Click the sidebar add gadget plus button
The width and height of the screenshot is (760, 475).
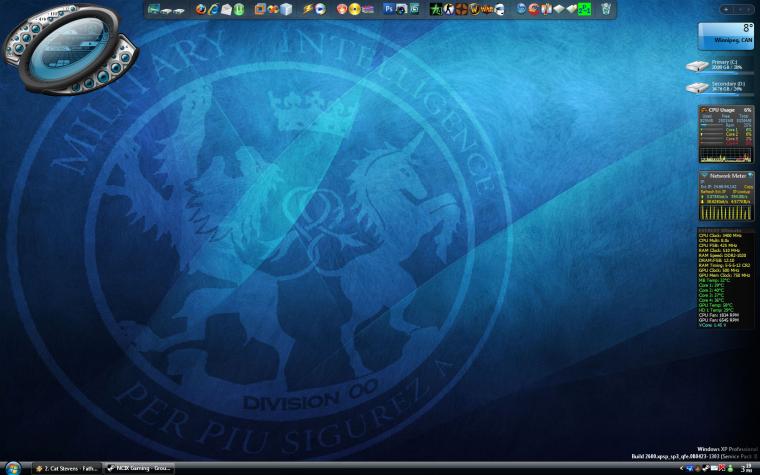tap(726, 9)
